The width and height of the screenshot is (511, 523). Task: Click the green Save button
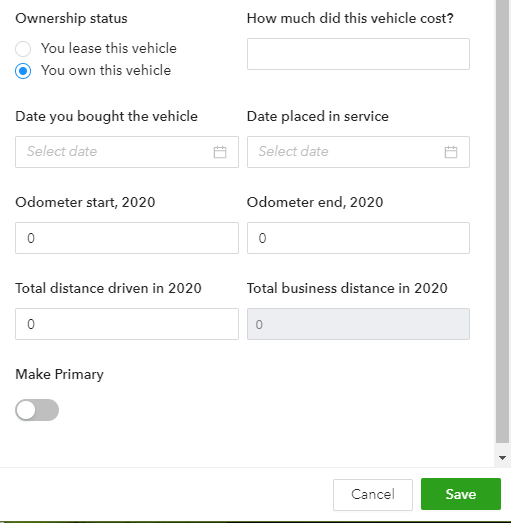461,494
